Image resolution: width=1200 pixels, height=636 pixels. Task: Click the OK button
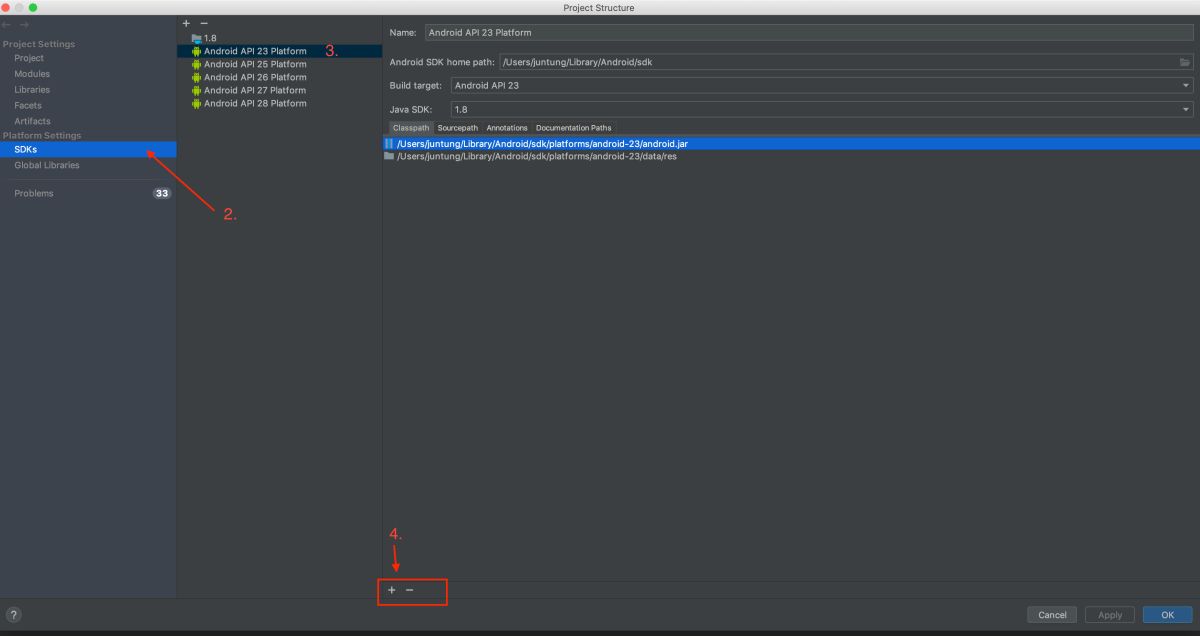click(x=1167, y=615)
